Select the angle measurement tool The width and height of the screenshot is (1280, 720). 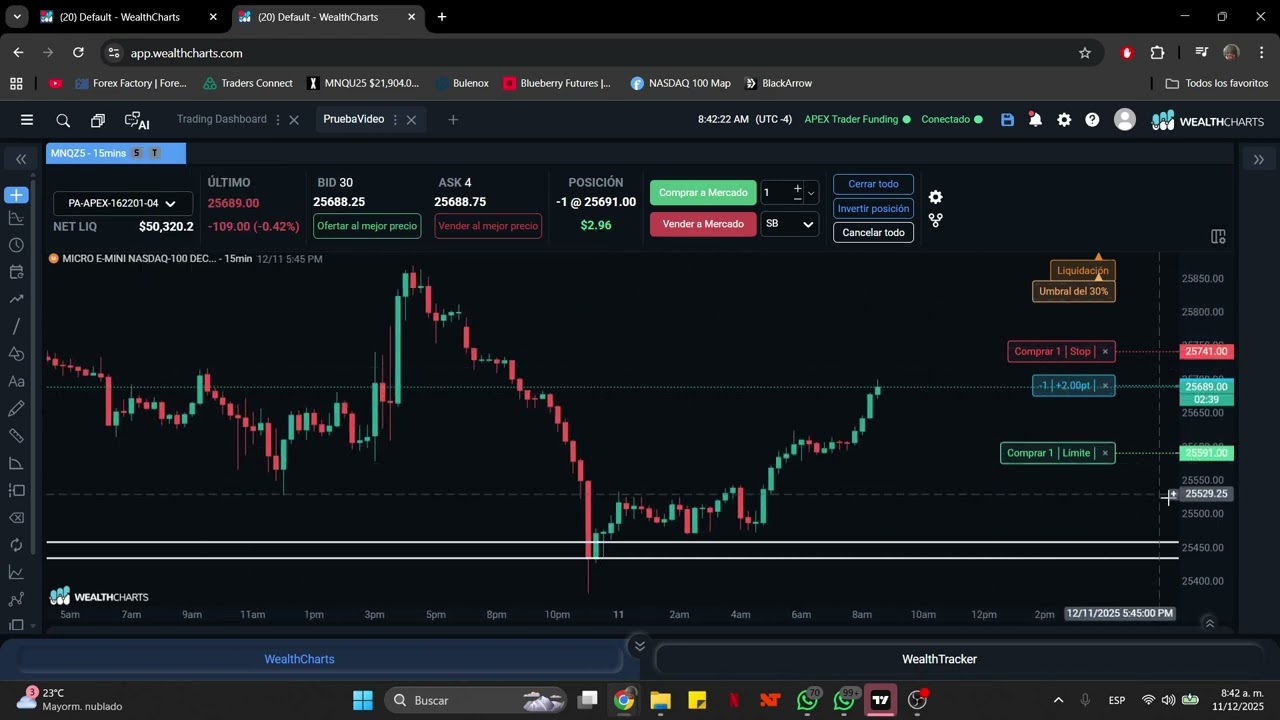16,463
